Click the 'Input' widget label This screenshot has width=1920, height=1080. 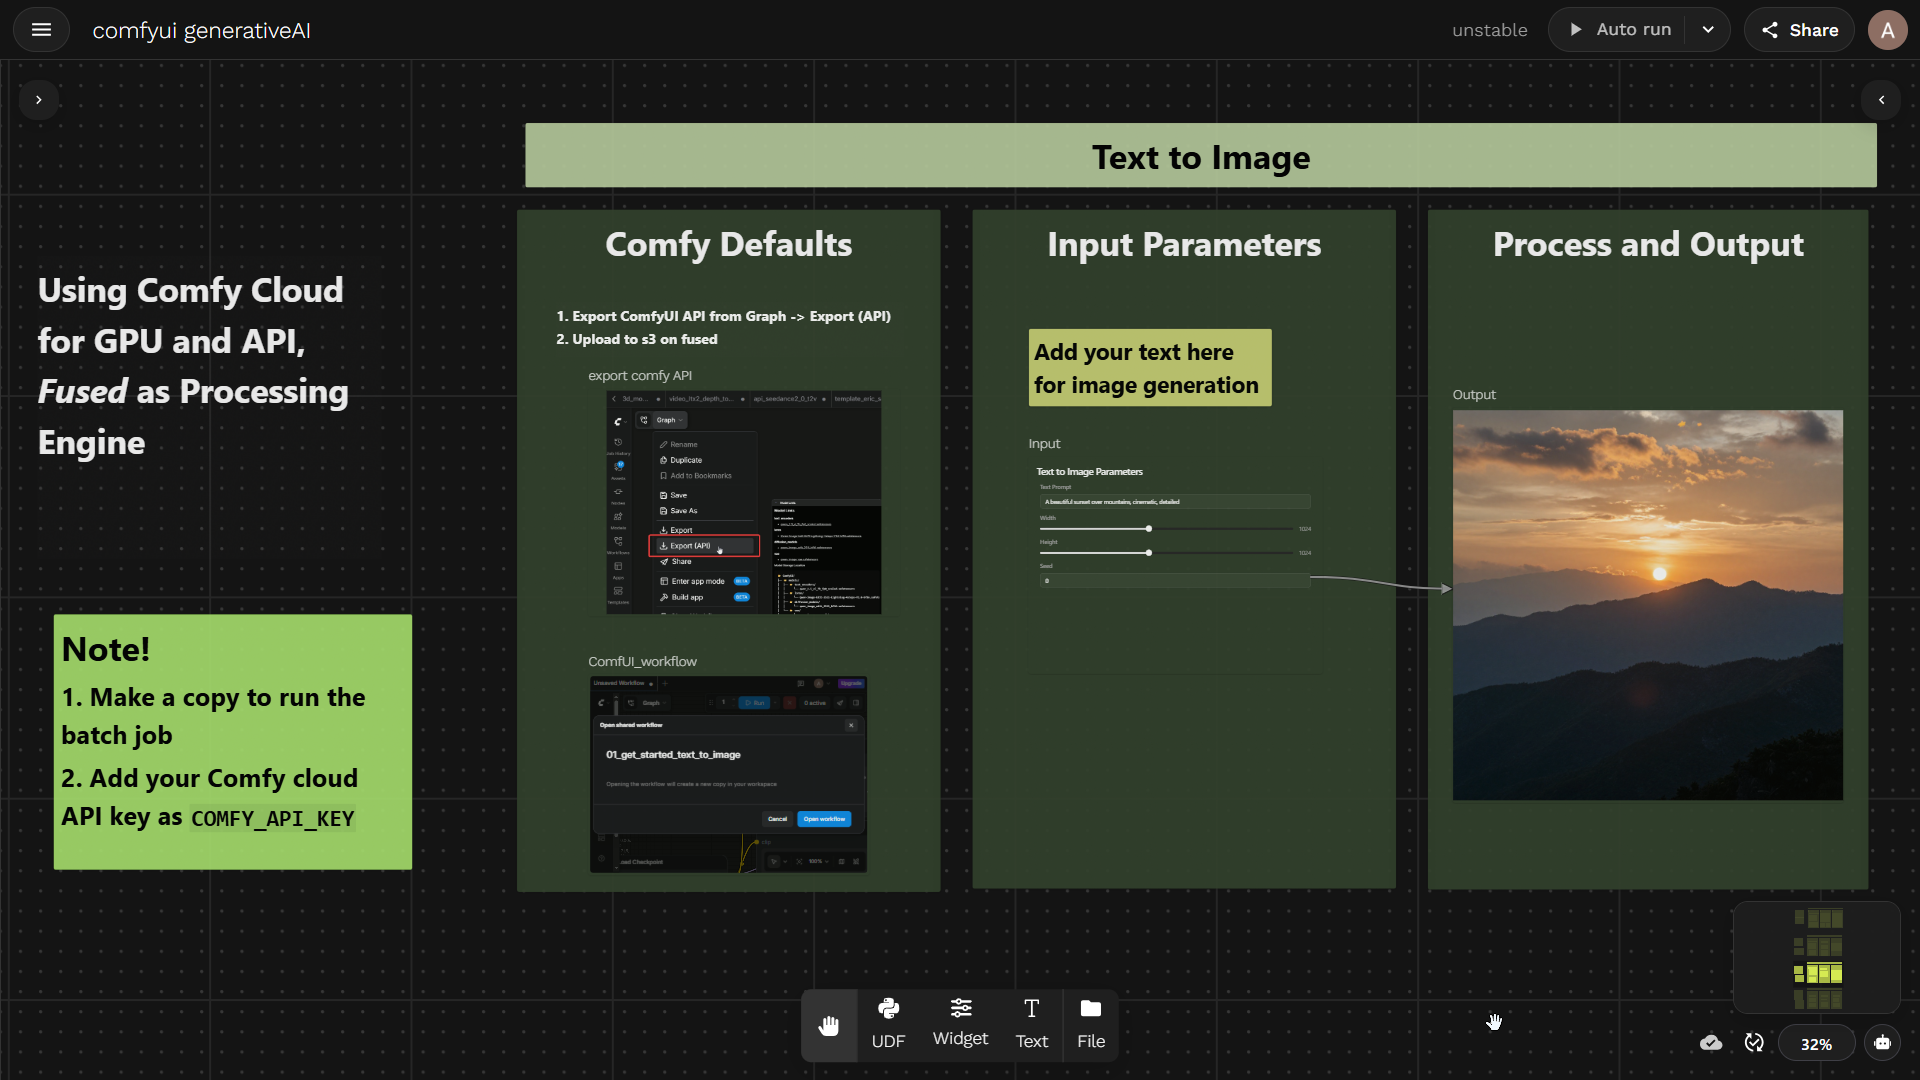click(x=1044, y=444)
